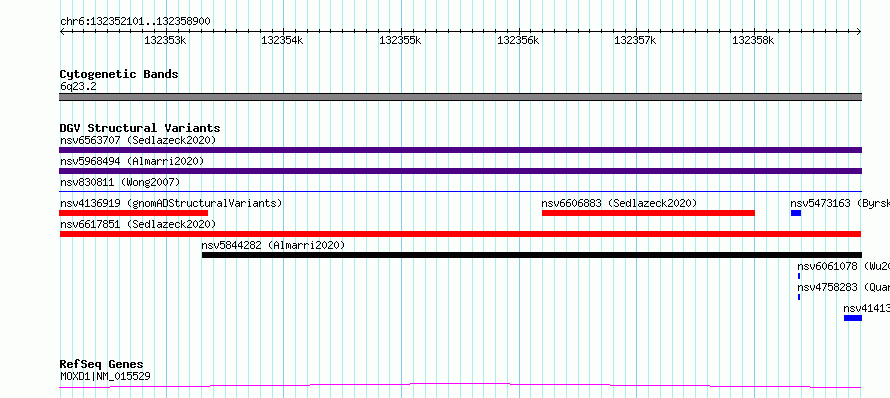The width and height of the screenshot is (890, 398).
Task: Click the 132356k ruler tick label
Action: pos(518,40)
